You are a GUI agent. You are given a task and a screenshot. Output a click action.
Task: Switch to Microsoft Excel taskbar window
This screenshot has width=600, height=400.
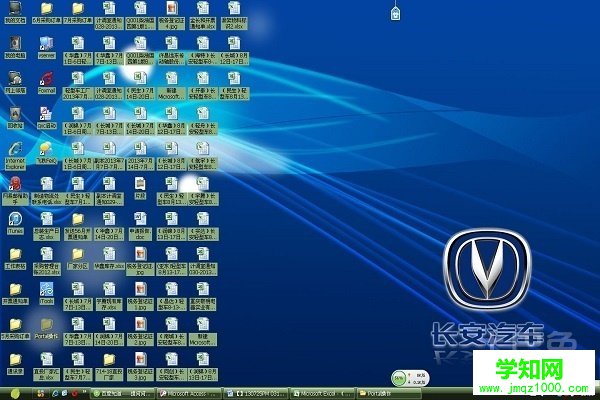(322, 393)
